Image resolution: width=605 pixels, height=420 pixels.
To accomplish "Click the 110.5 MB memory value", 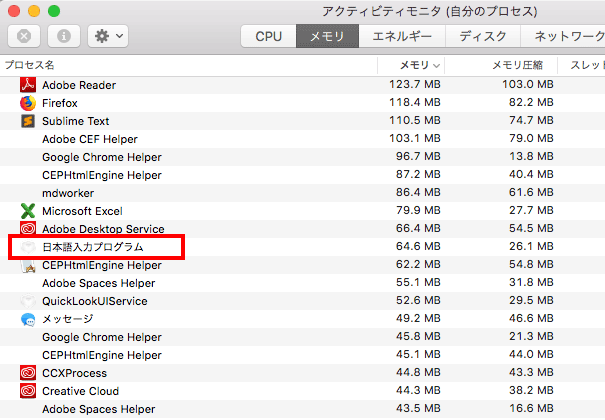I will 415,120.
